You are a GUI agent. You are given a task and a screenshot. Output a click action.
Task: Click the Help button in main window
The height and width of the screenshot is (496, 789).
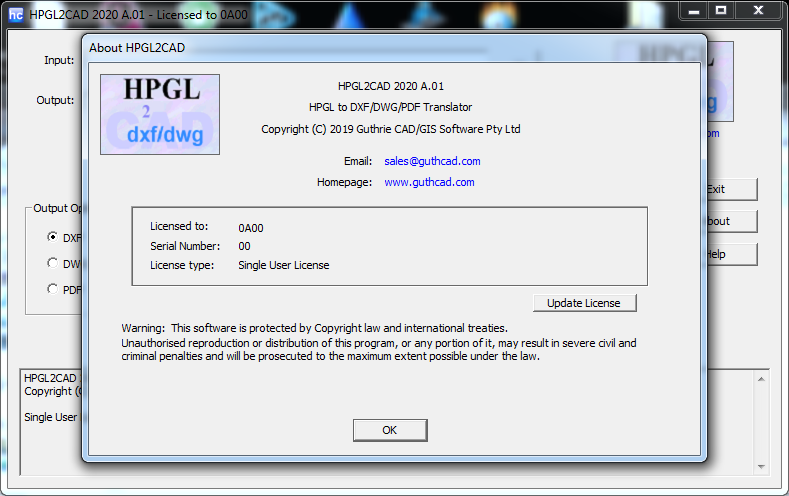pyautogui.click(x=732, y=254)
